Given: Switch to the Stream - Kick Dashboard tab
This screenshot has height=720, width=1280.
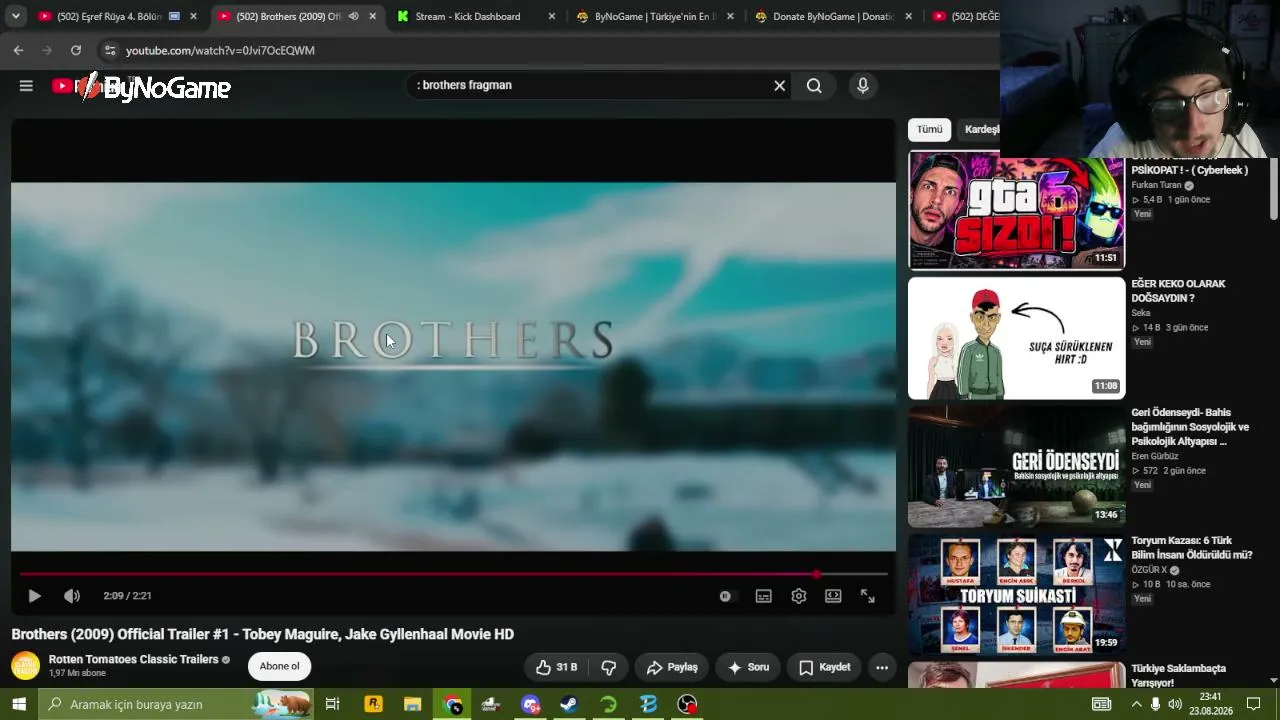Looking at the screenshot, I should tap(468, 16).
